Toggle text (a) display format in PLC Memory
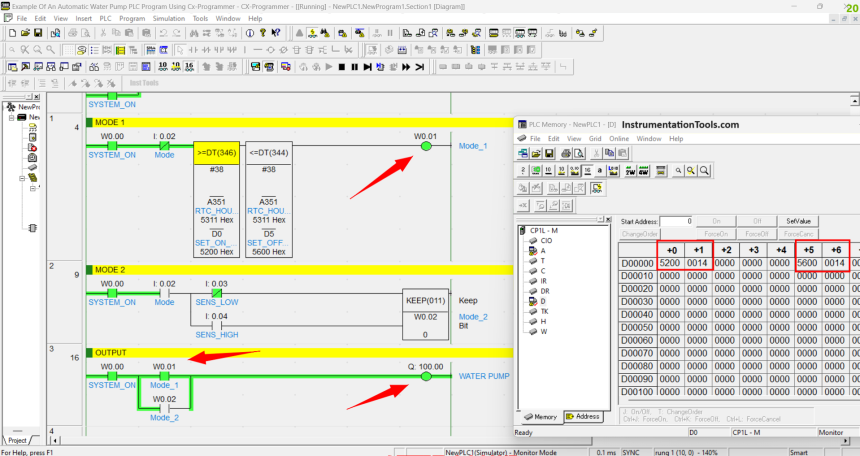The width and height of the screenshot is (860, 456). pos(600,171)
